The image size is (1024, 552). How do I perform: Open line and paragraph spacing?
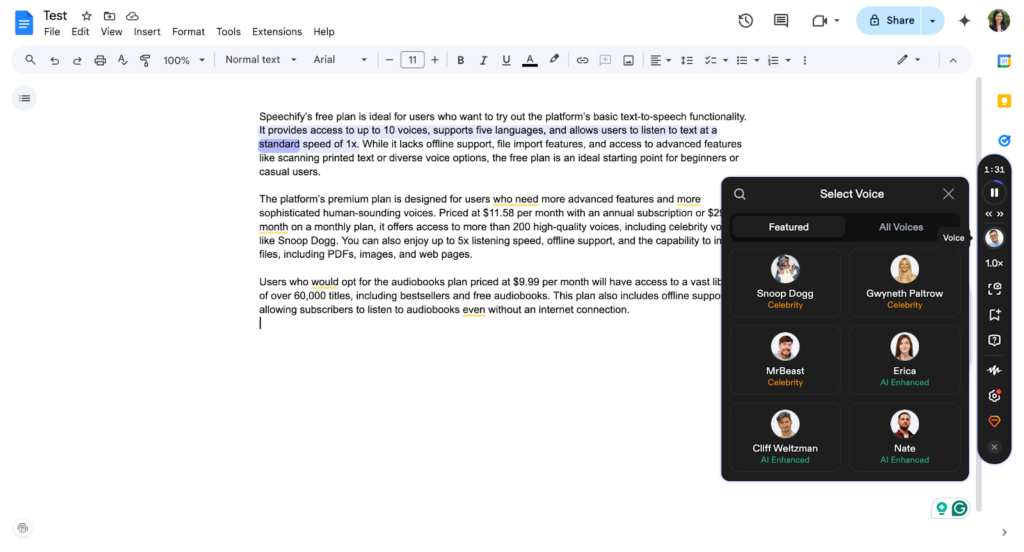686,60
